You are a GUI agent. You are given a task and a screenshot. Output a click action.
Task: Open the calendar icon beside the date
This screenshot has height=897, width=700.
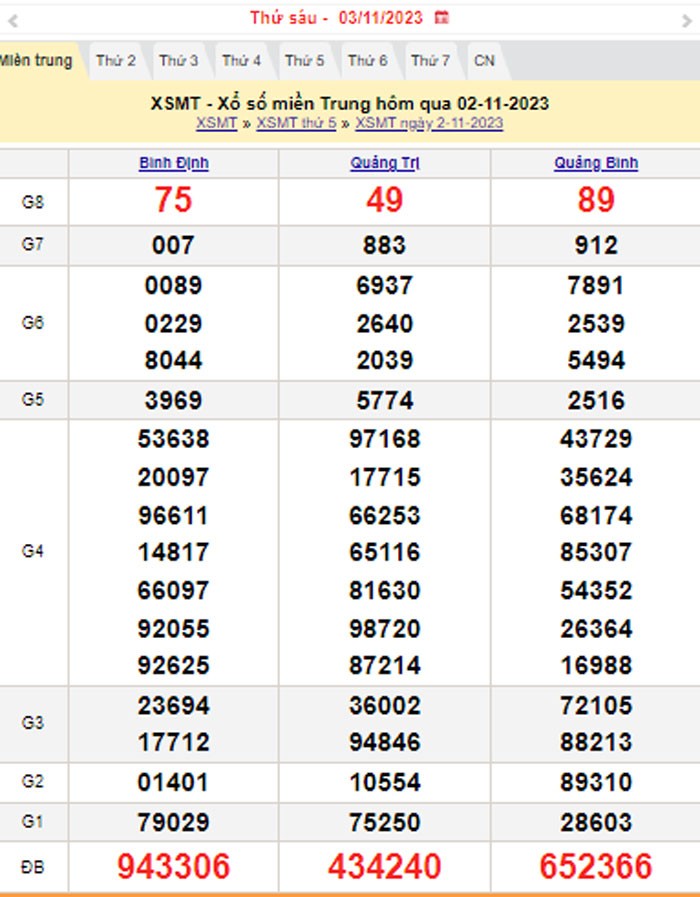(x=442, y=18)
